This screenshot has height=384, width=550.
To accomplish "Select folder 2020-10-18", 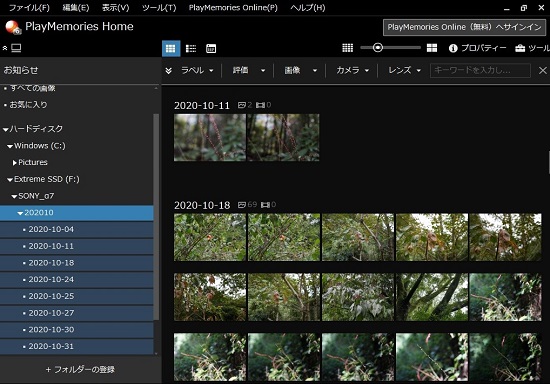I will (x=77, y=263).
